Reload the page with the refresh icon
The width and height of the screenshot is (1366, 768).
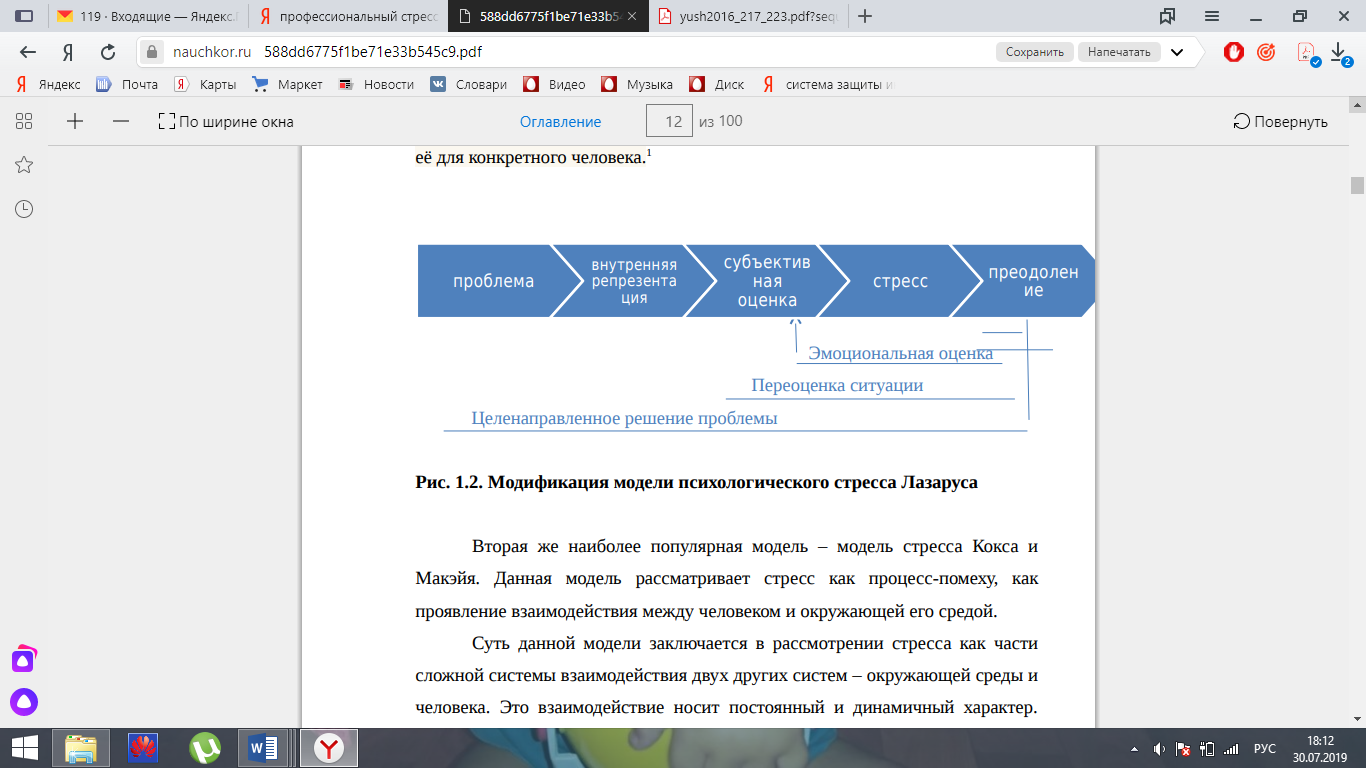(108, 52)
